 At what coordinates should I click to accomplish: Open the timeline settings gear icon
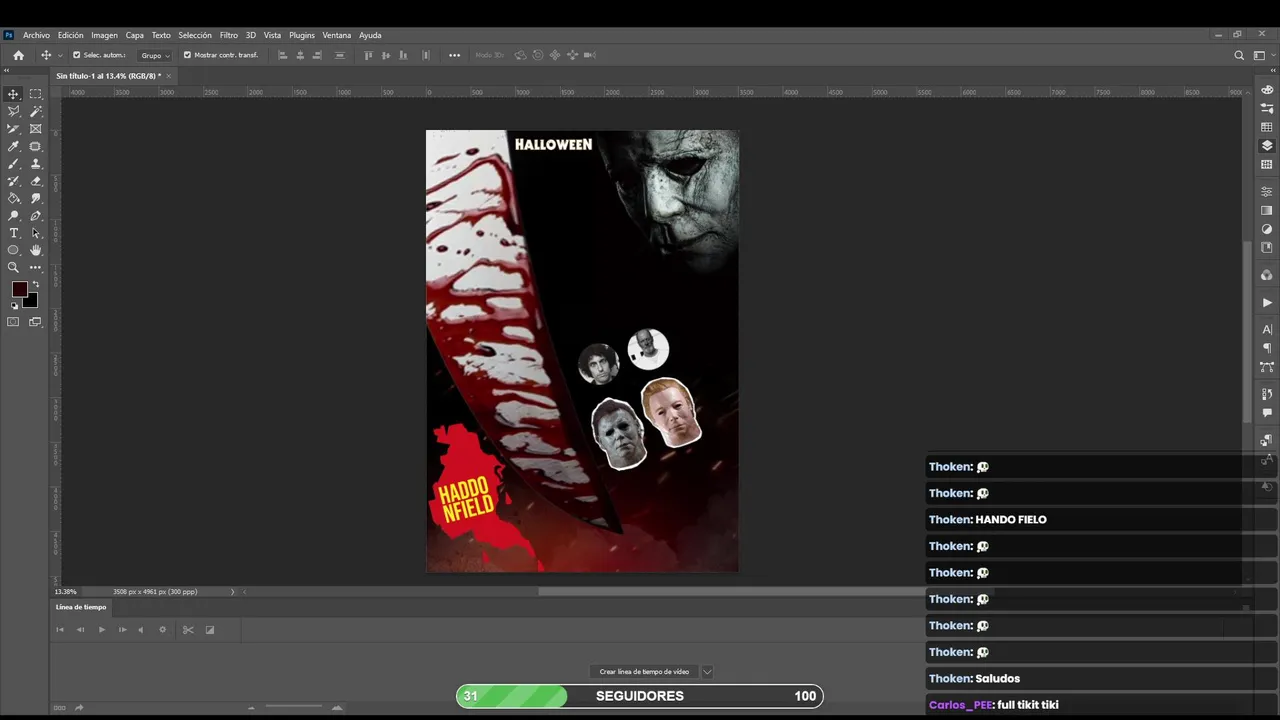(x=163, y=630)
